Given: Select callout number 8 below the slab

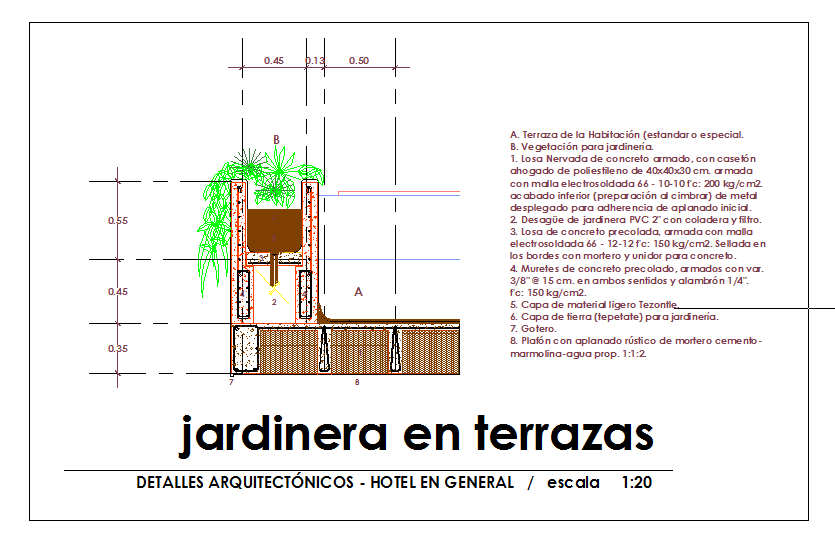Looking at the screenshot, I should coord(356,382).
